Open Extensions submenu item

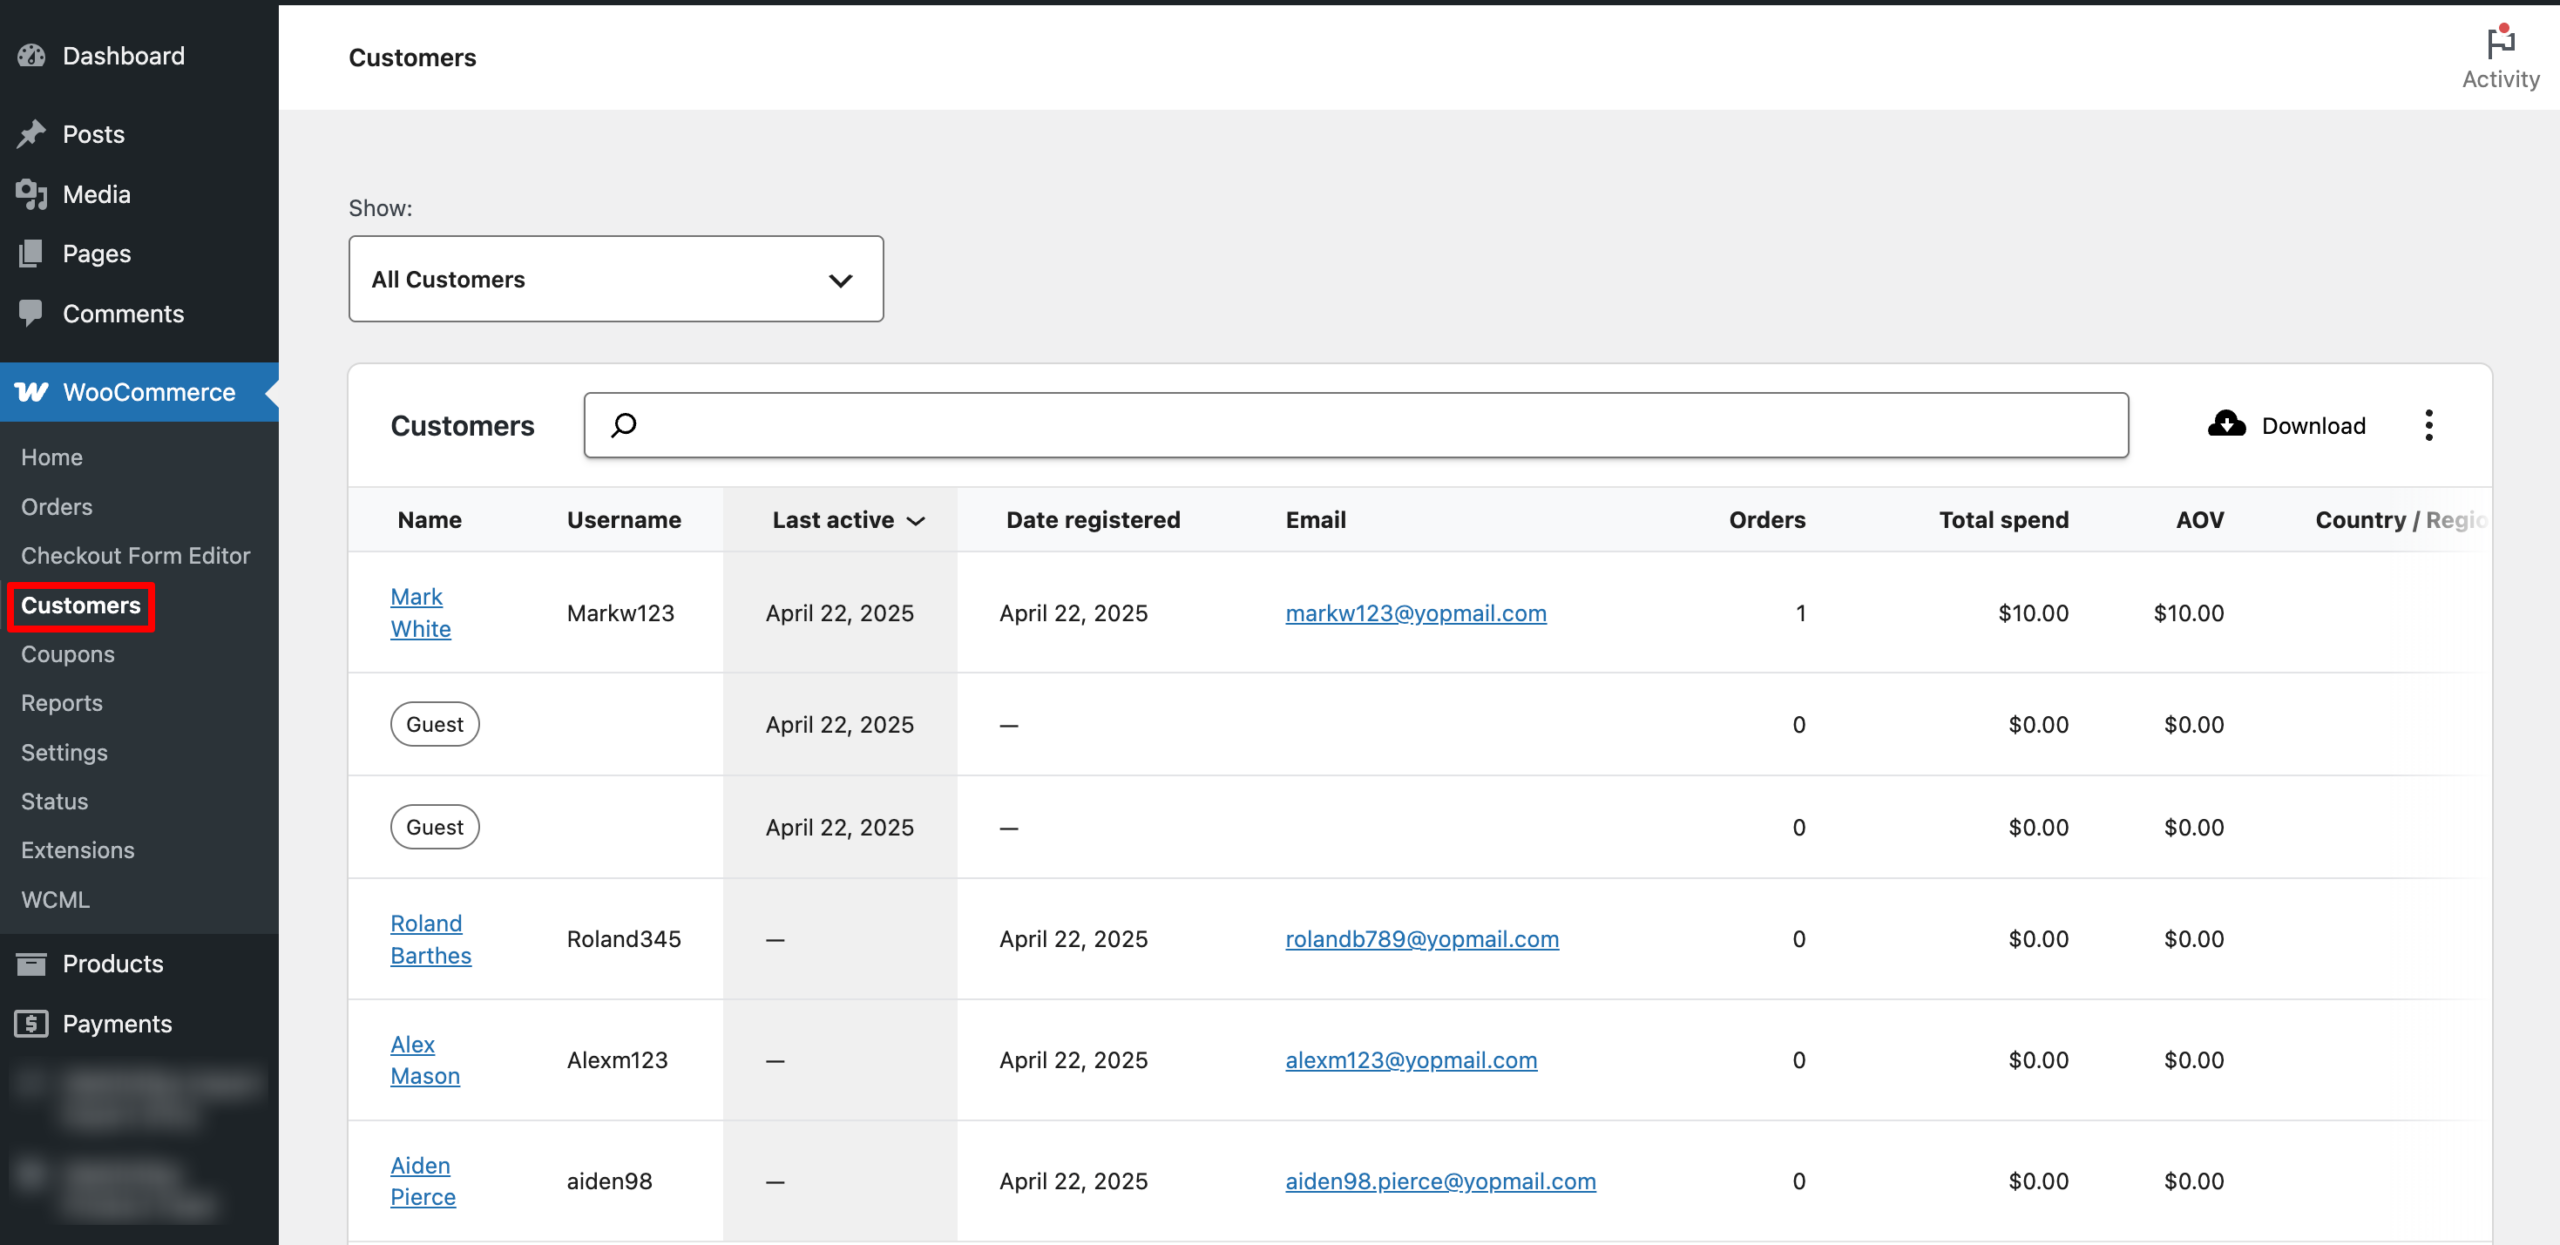coord(78,850)
